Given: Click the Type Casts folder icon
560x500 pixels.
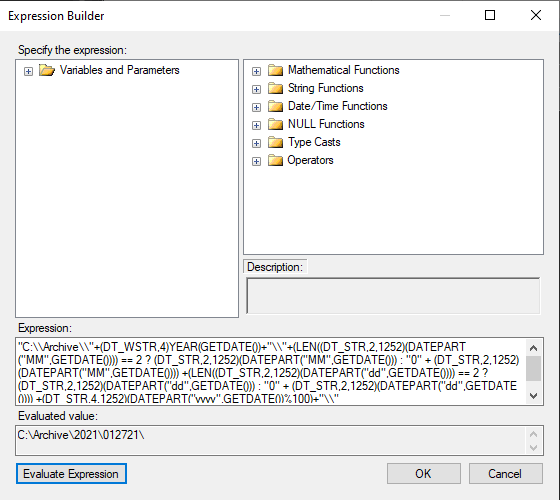Looking at the screenshot, I should [275, 142].
